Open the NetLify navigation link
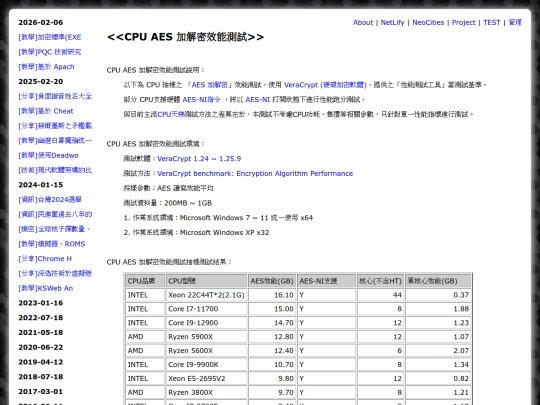540x405 pixels. pyautogui.click(x=392, y=22)
